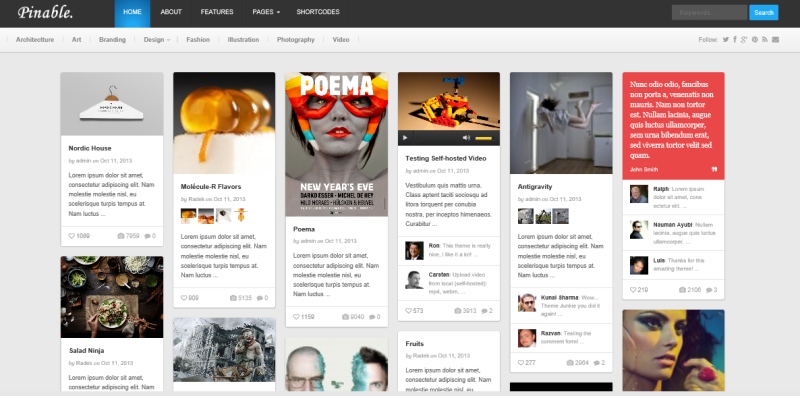
Task: Seek in the video progress bar
Action: point(436,138)
